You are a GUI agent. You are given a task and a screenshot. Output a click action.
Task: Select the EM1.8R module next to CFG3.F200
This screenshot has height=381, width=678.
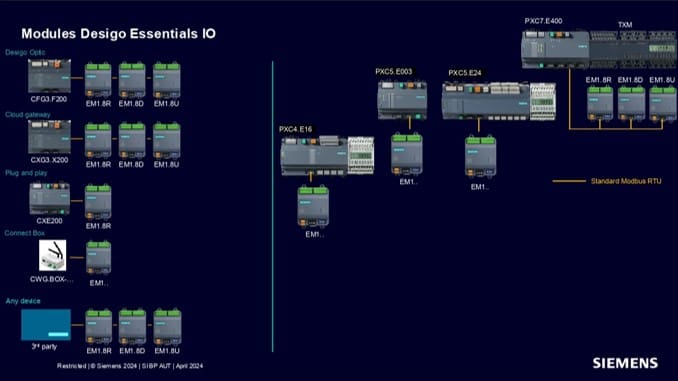pos(98,80)
